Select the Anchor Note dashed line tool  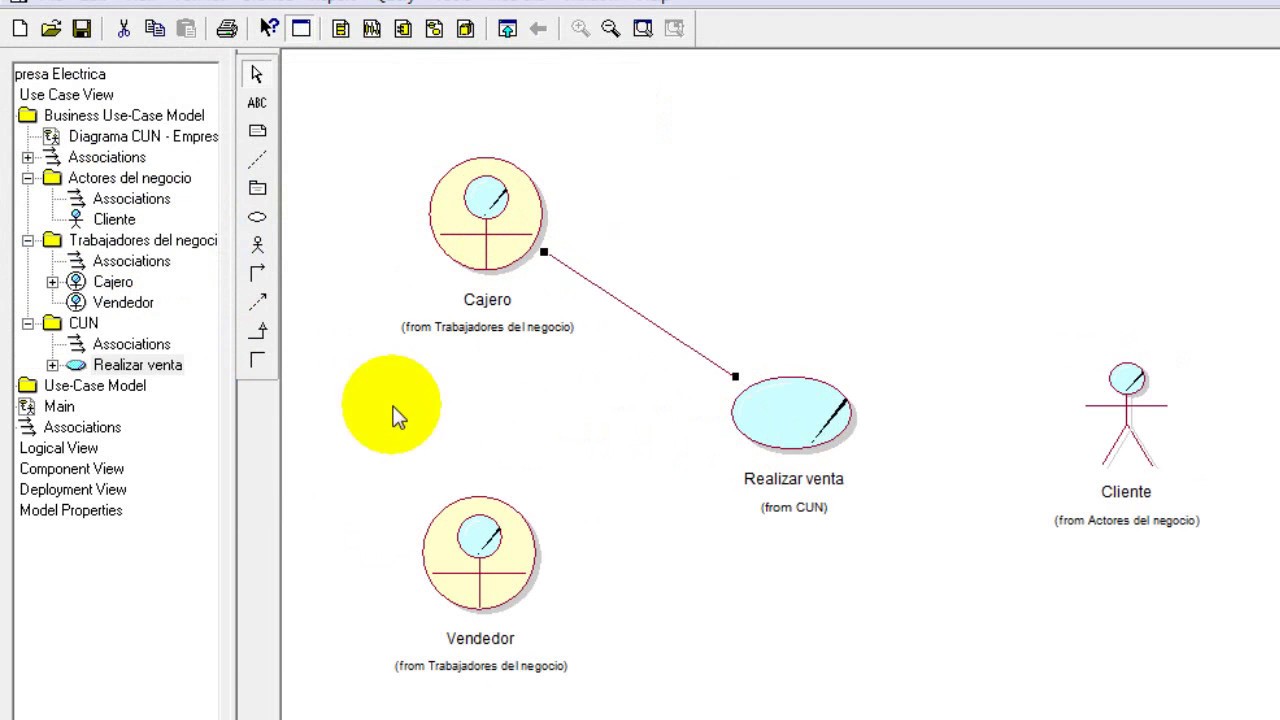pyautogui.click(x=257, y=159)
